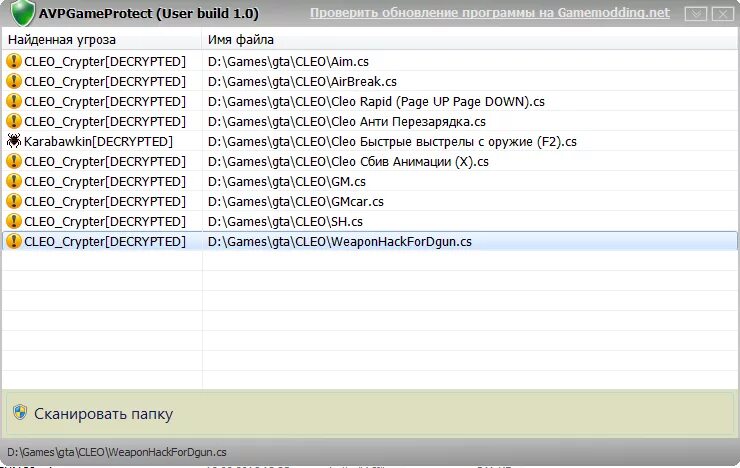Select threat label in GMcar.cs row
This screenshot has width=740, height=468.
(x=105, y=202)
